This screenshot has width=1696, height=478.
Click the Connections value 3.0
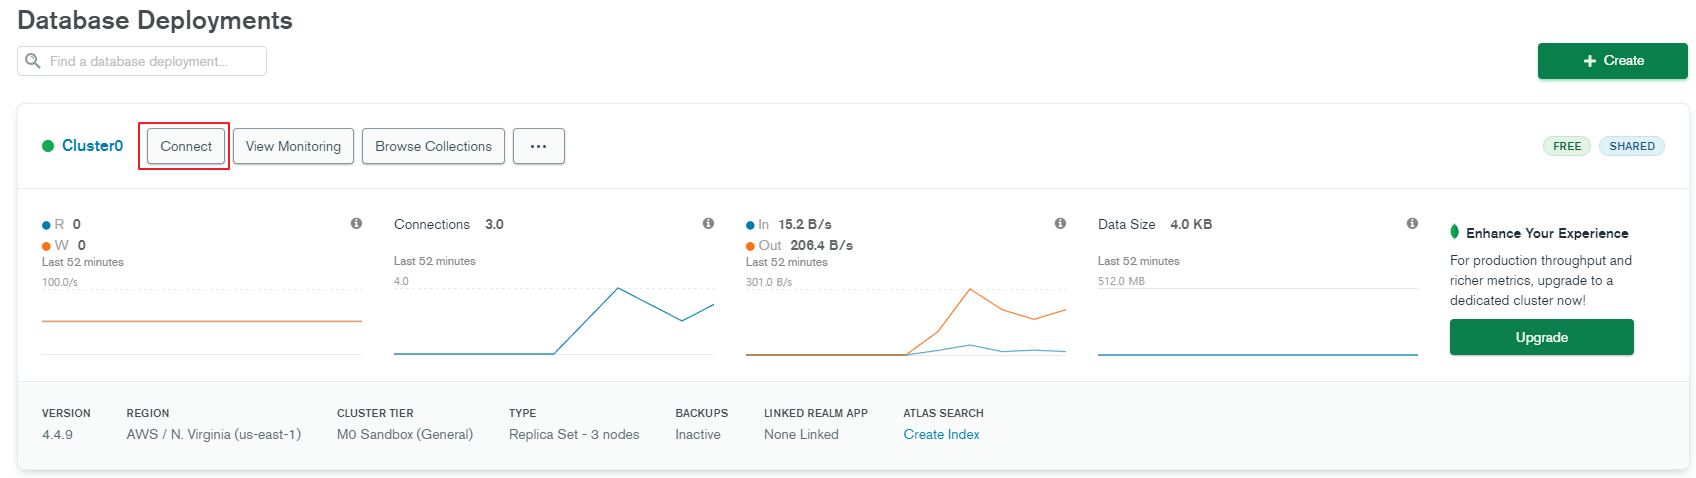coord(494,224)
